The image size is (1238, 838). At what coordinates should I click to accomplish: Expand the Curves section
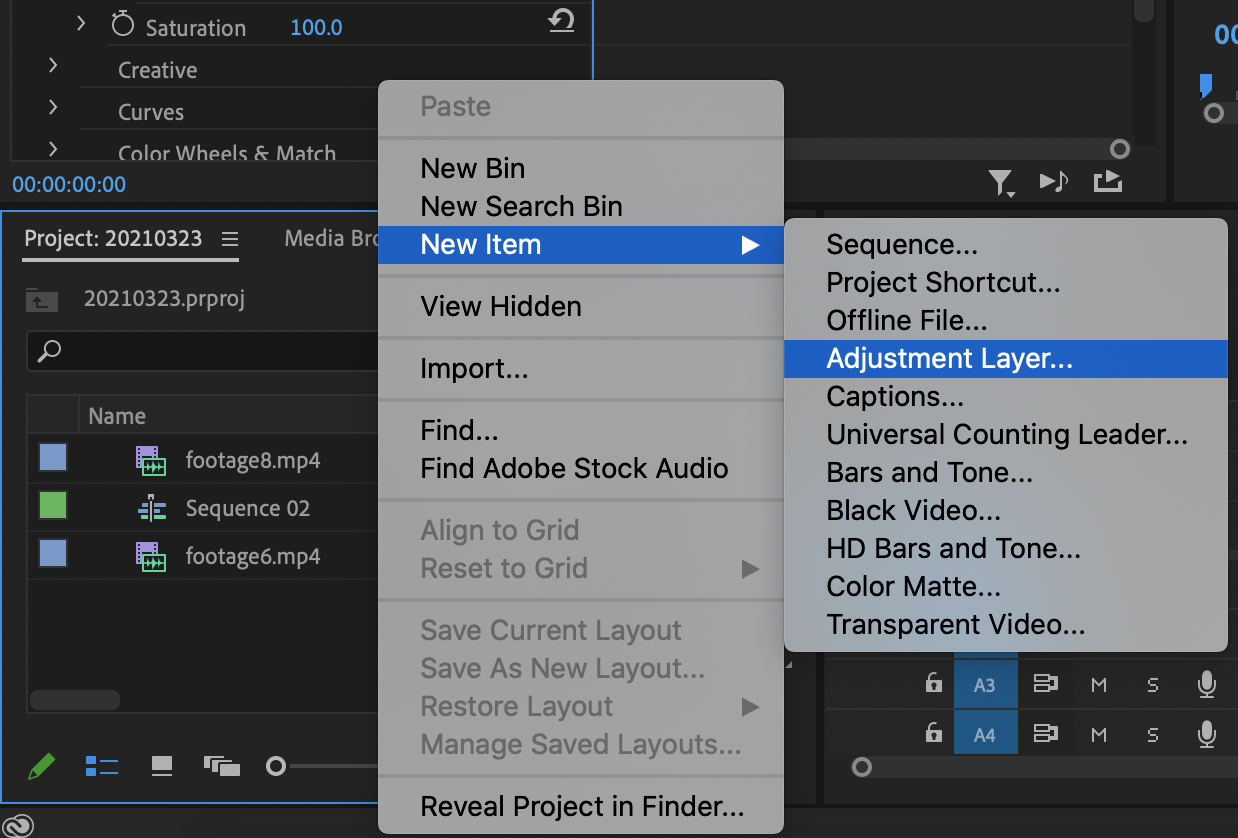tap(53, 108)
